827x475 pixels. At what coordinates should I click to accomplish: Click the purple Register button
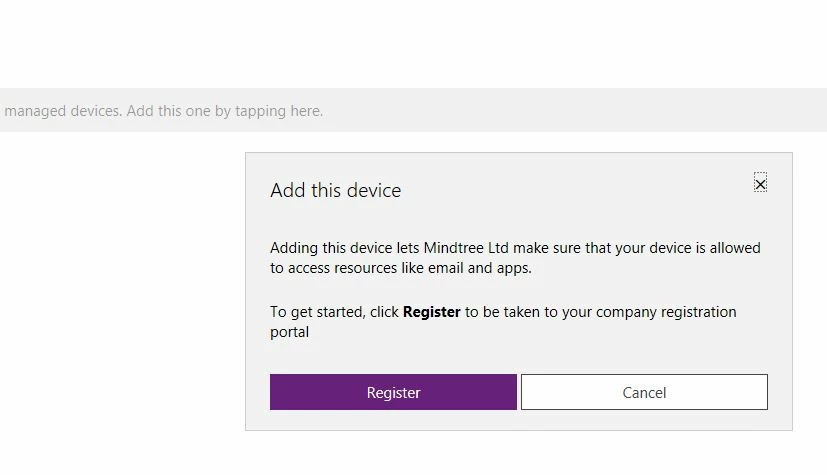[393, 392]
